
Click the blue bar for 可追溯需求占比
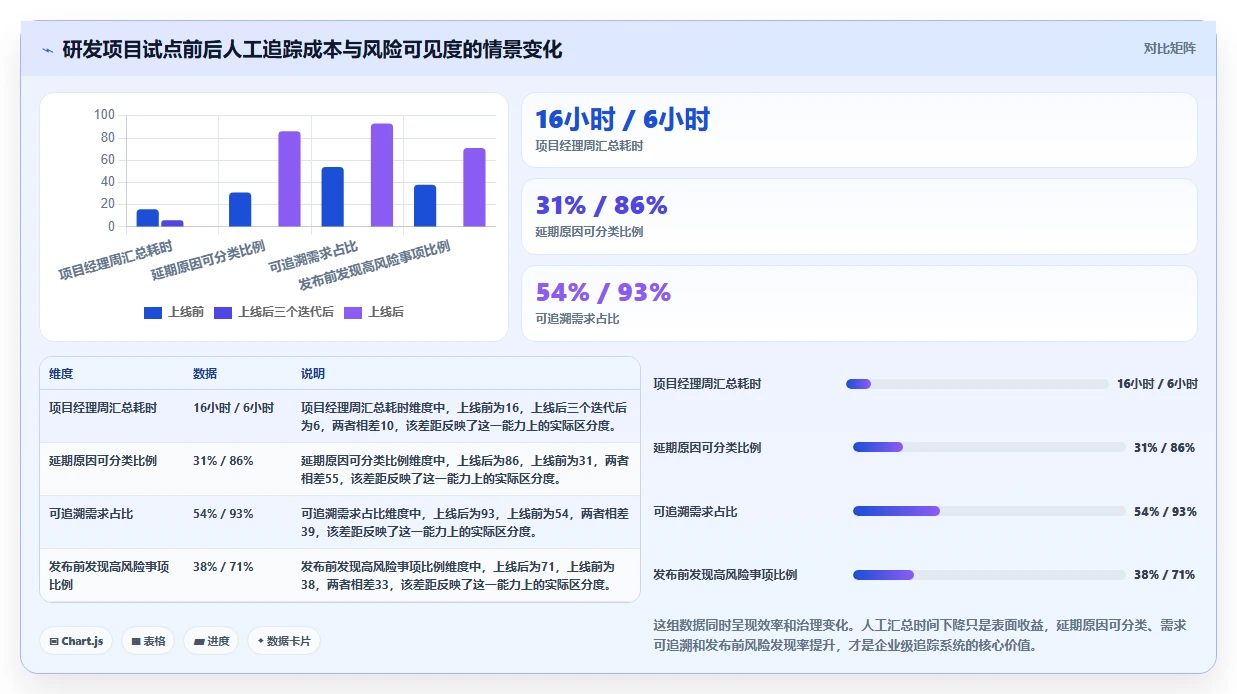click(x=333, y=197)
